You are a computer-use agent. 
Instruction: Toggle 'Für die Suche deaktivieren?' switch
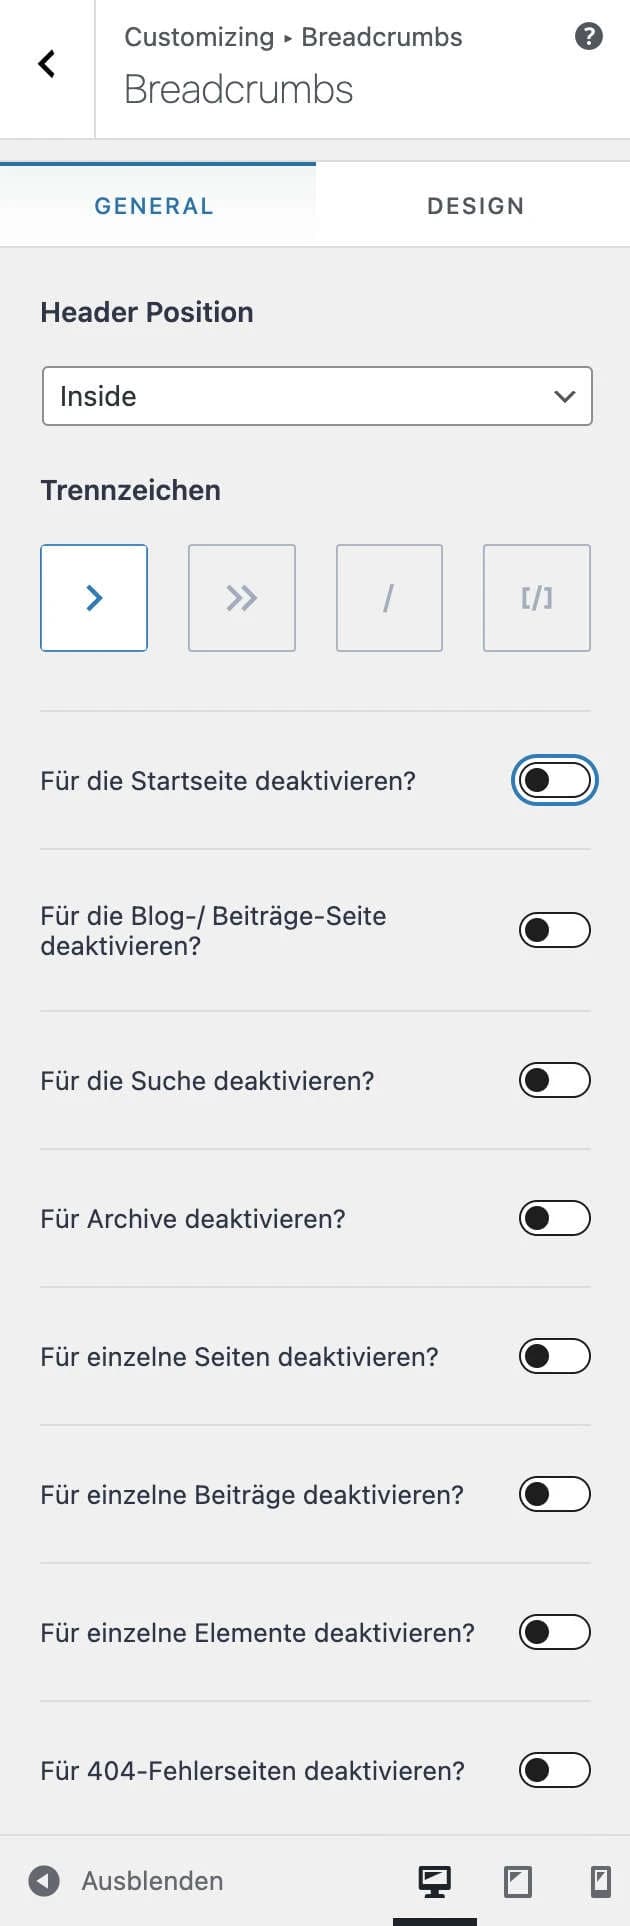click(x=555, y=1080)
